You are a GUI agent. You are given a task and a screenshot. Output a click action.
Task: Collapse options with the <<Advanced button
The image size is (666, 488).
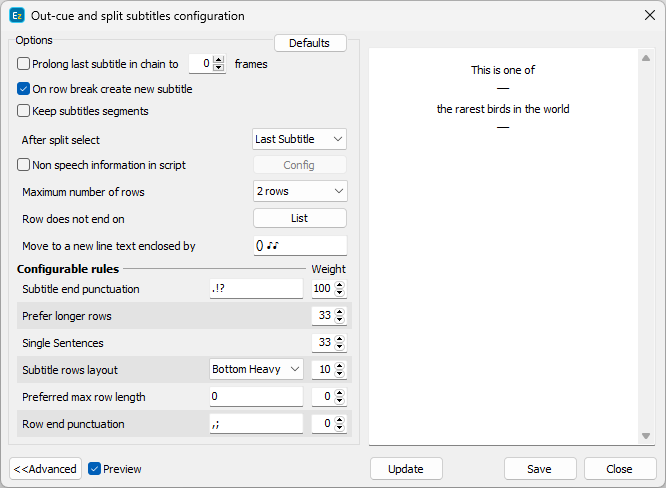click(x=45, y=469)
